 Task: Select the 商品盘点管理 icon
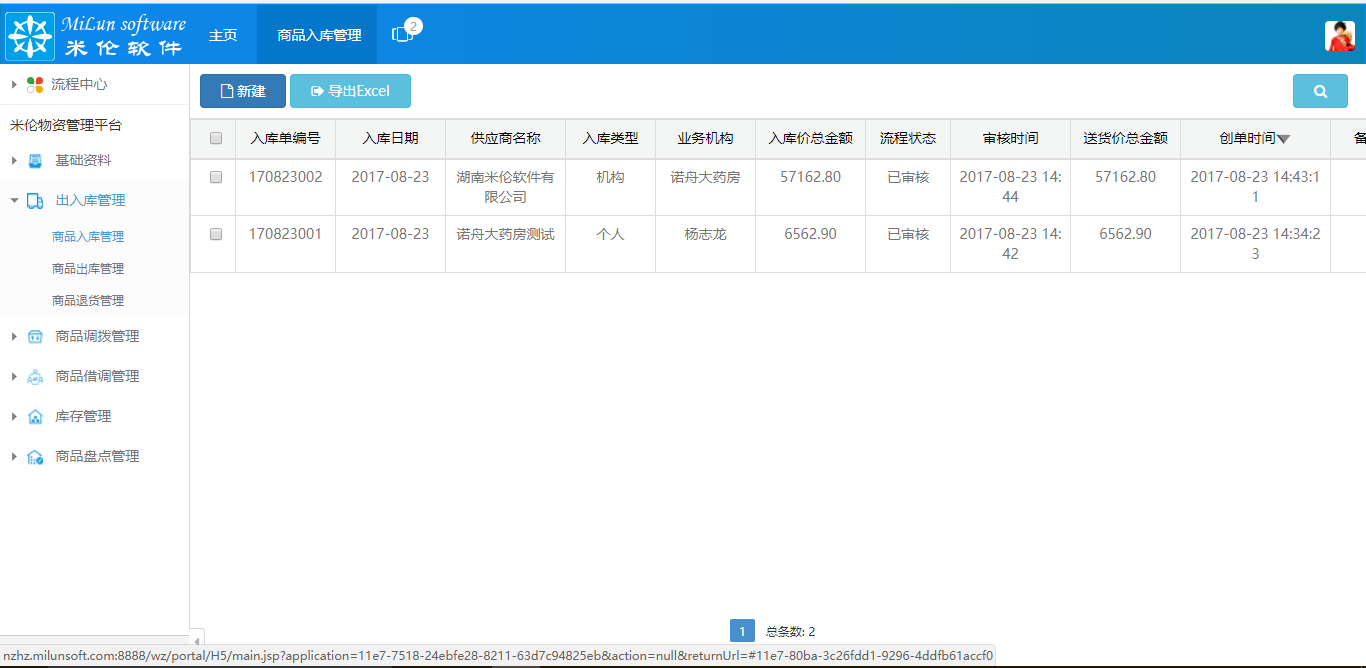(x=36, y=456)
